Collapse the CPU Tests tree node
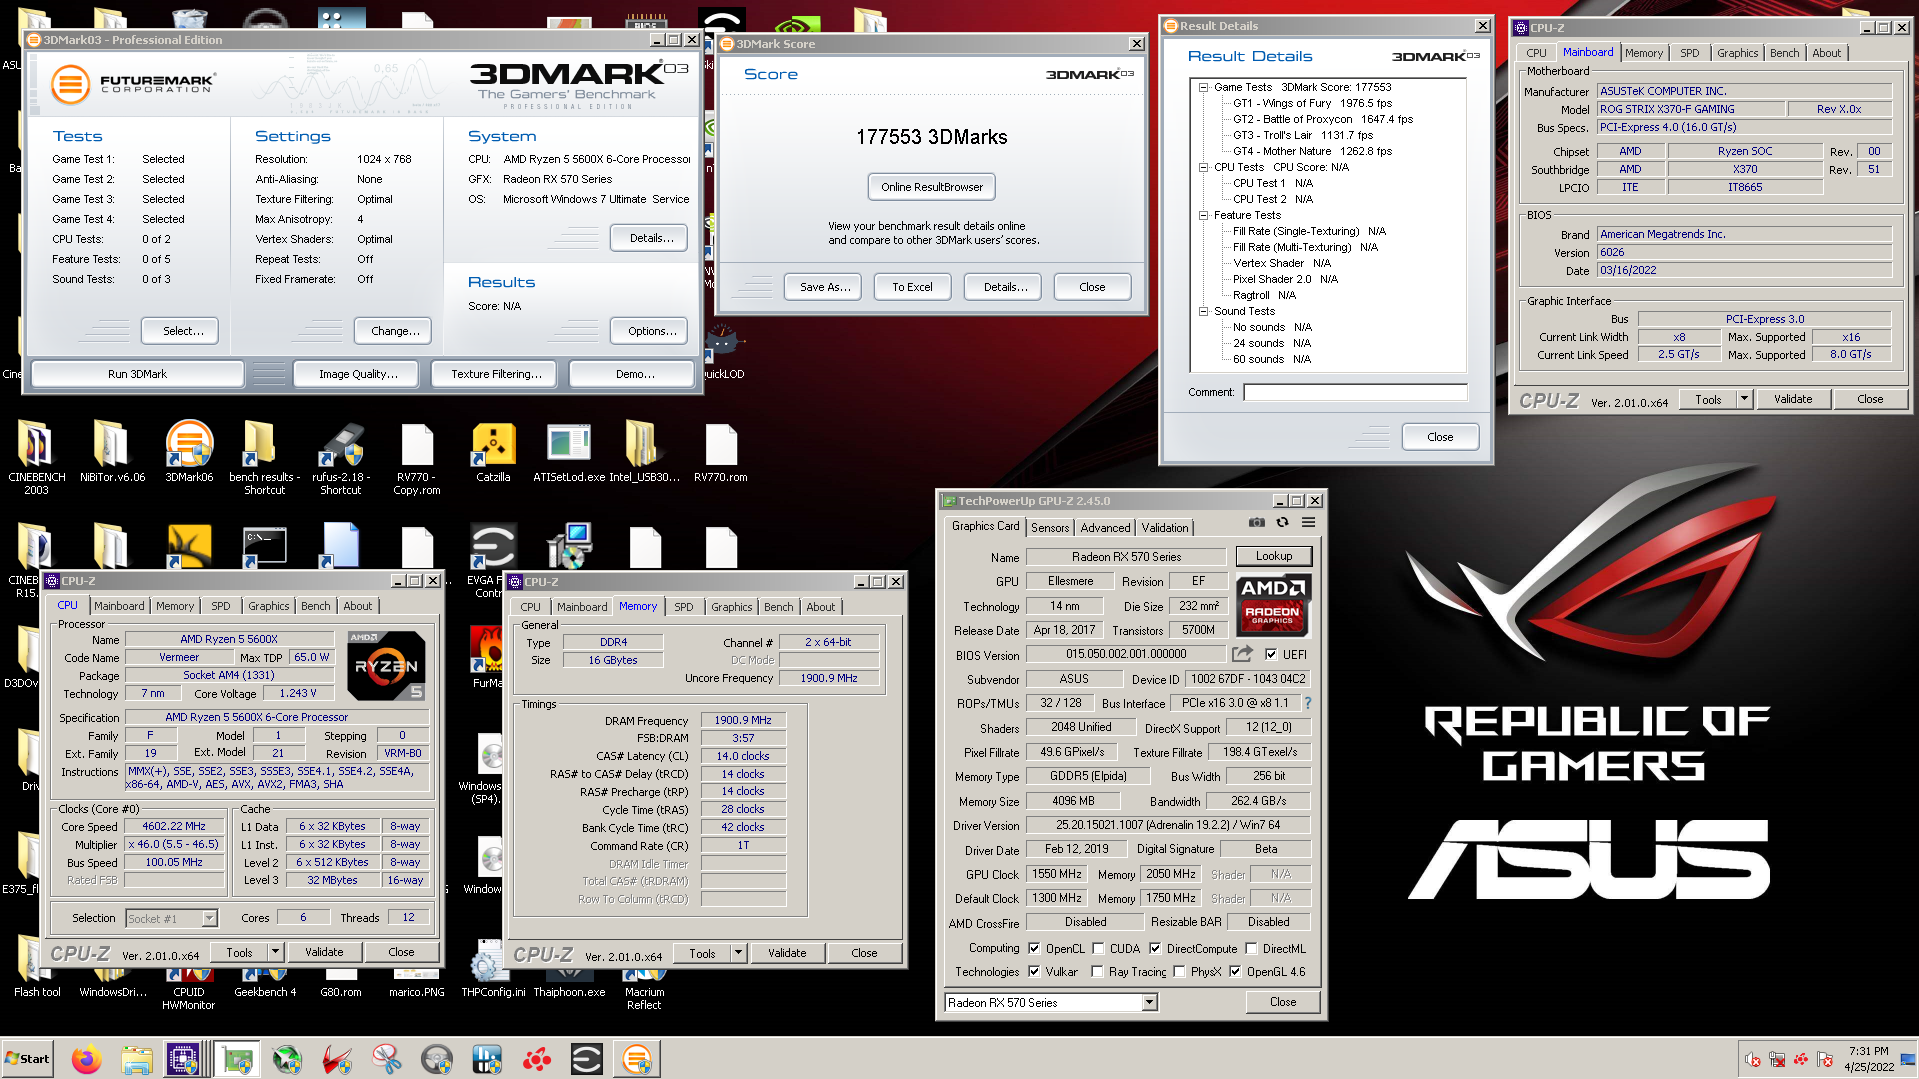 coord(1204,167)
